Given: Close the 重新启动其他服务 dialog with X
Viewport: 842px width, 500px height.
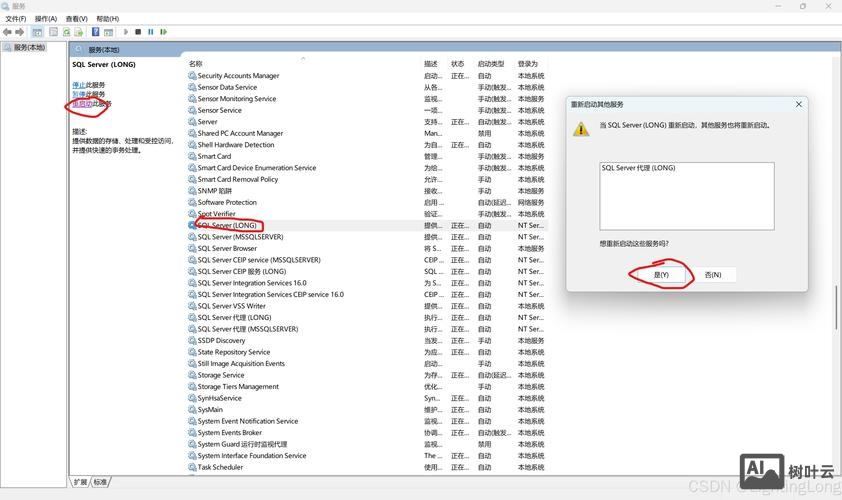Looking at the screenshot, I should [799, 104].
